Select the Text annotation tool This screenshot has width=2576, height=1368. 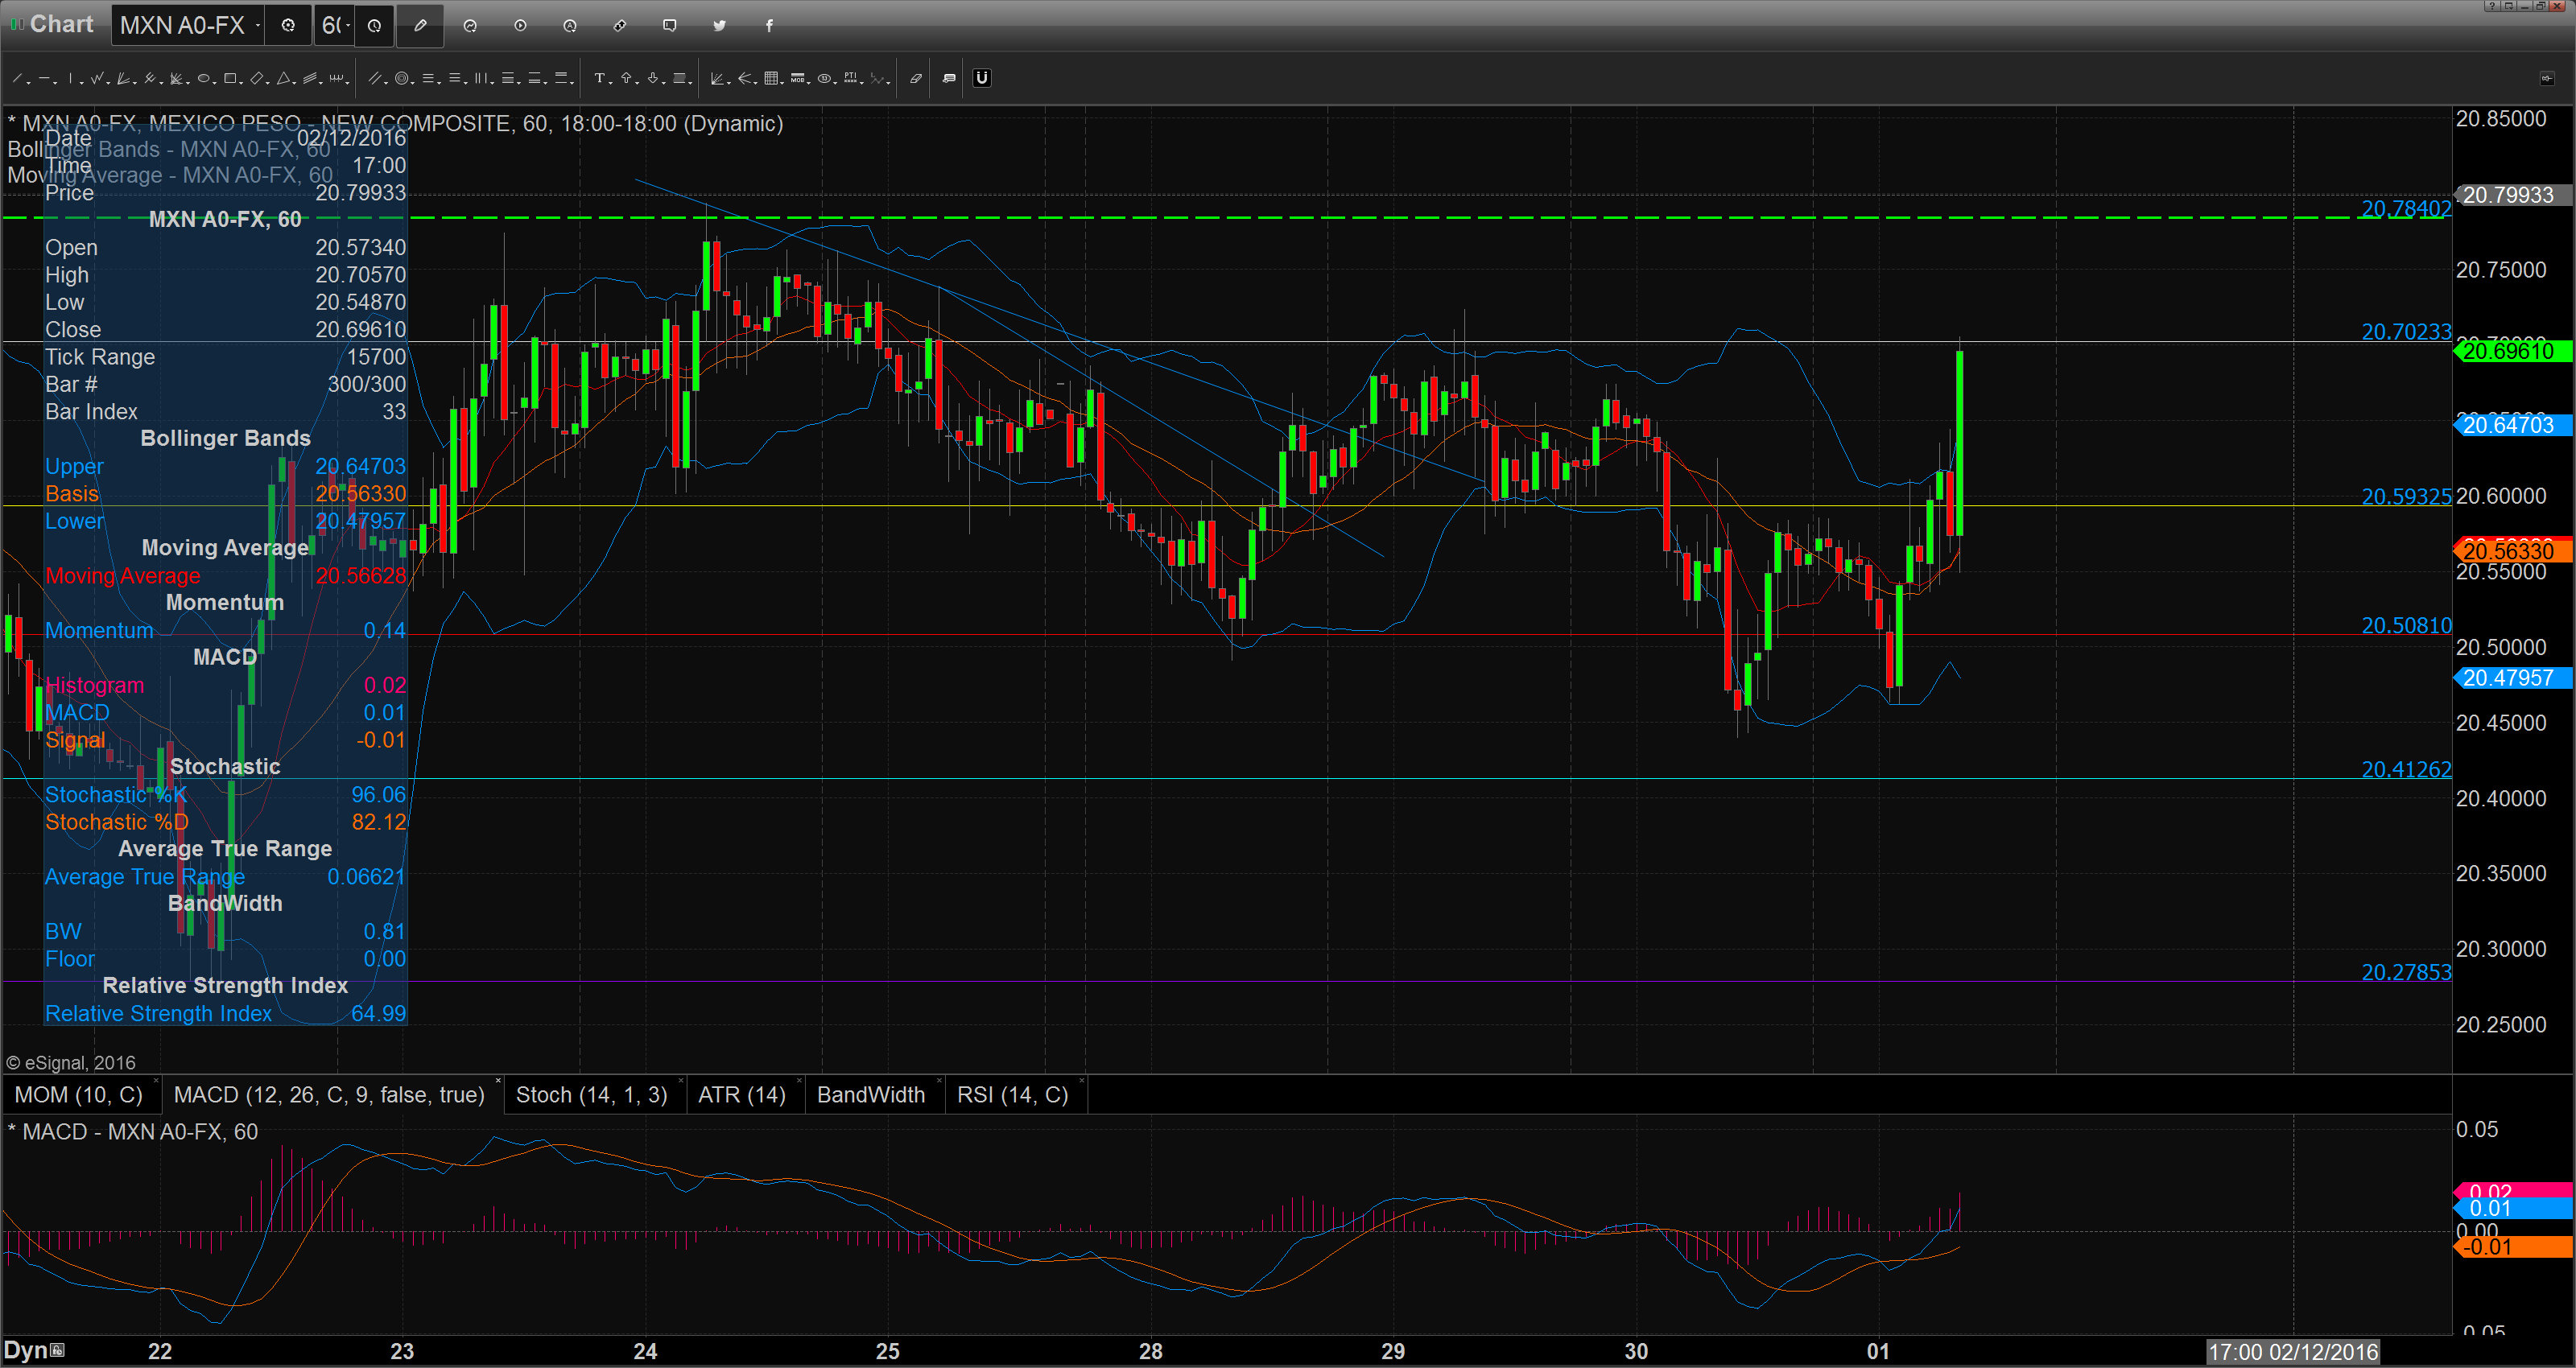click(x=599, y=78)
